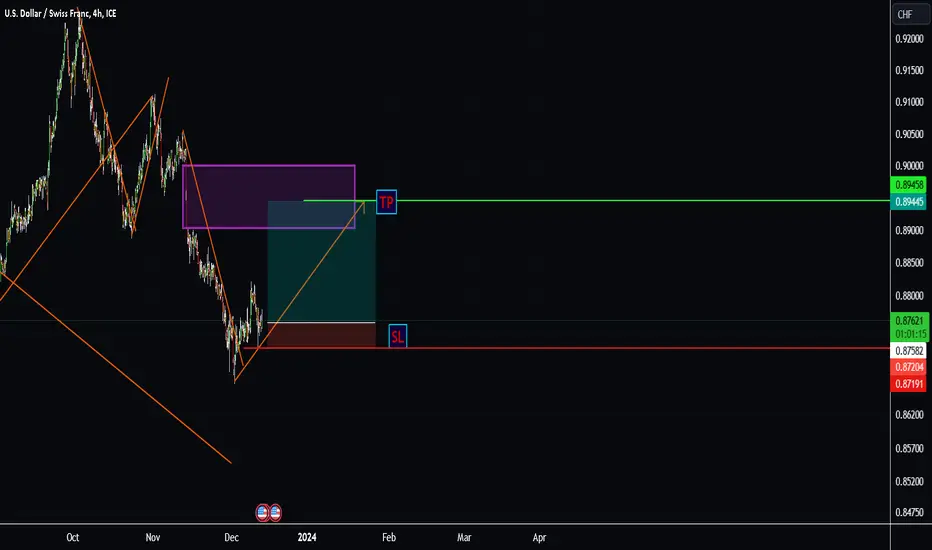Click the 01:01:15 bar countdown timer
This screenshot has width=932, height=550.
909,334
